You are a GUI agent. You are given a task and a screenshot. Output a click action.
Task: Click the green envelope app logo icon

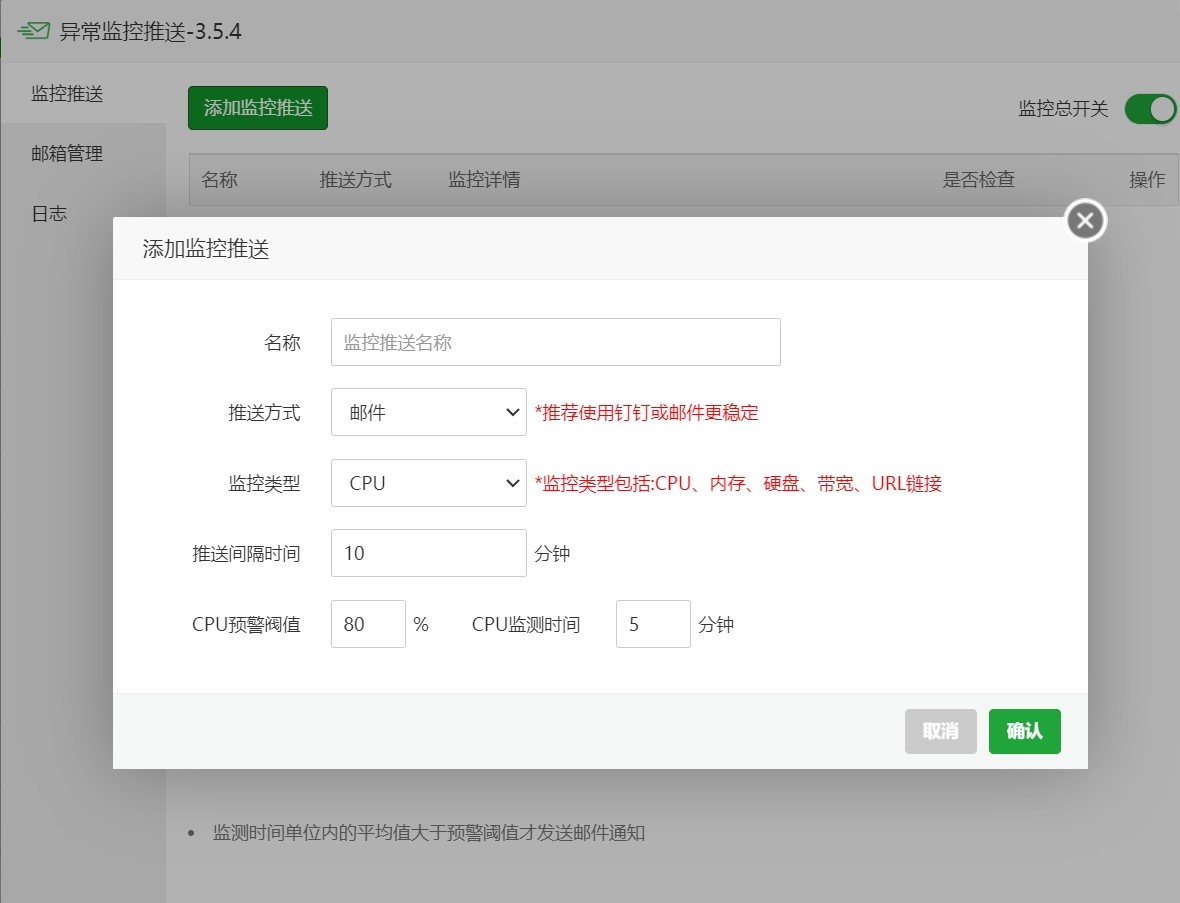coord(33,30)
